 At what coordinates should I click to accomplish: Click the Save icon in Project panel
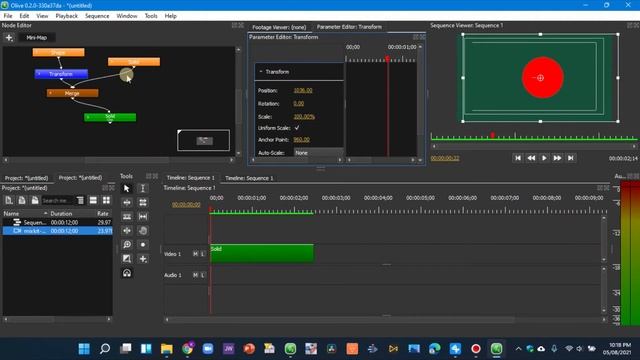pos(35,200)
